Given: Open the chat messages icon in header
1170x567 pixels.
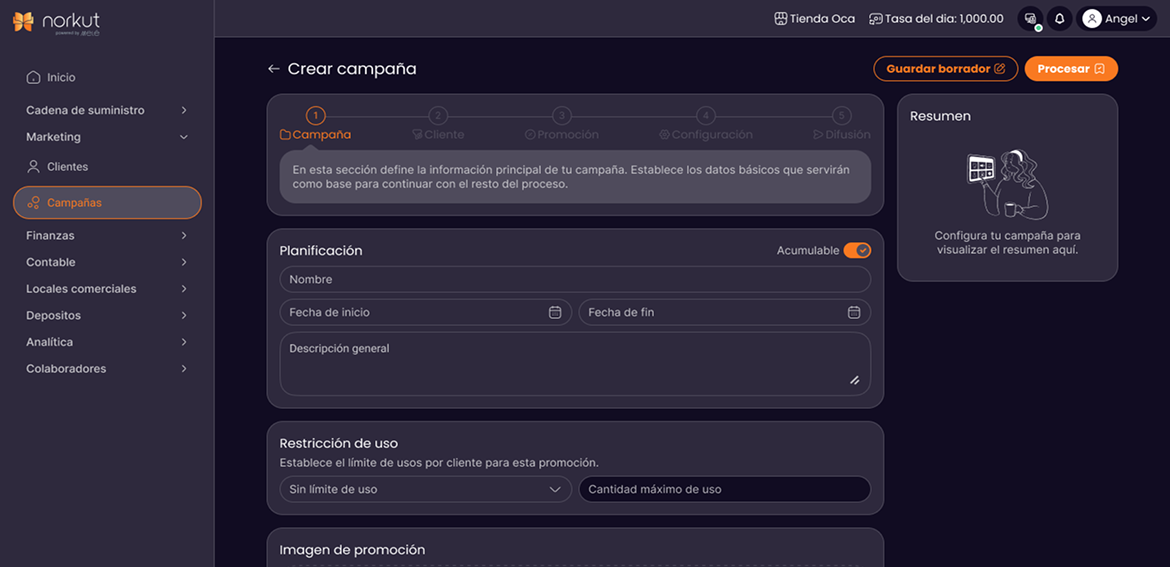Looking at the screenshot, I should (x=1030, y=19).
